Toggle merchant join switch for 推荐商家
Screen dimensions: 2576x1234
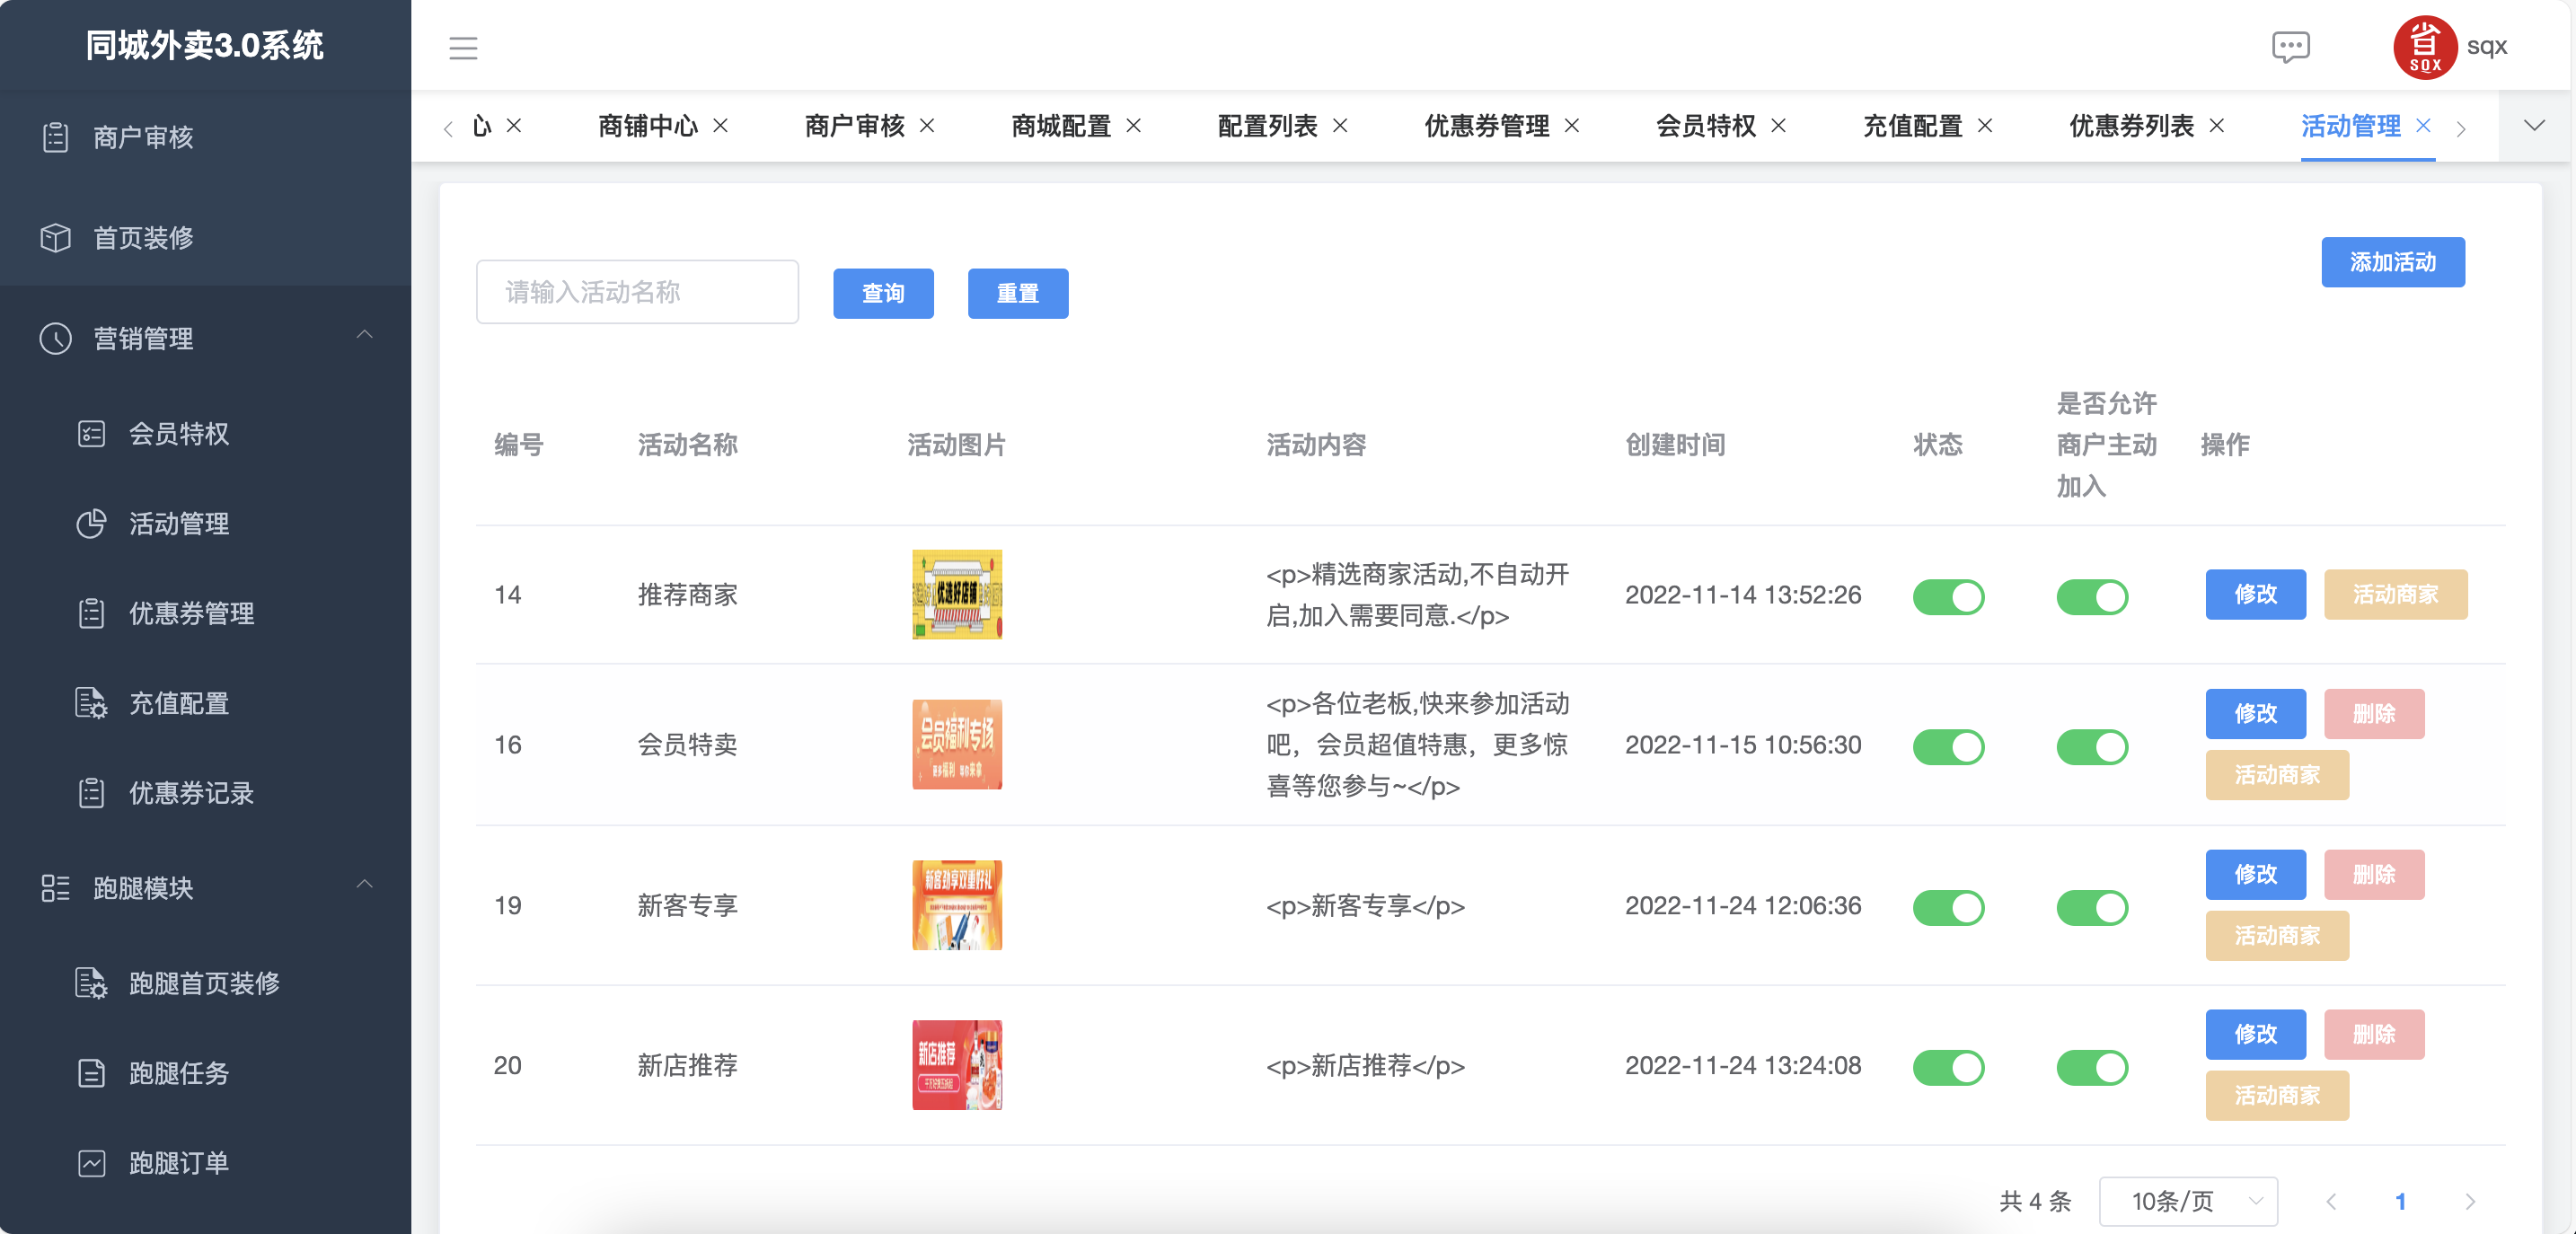pyautogui.click(x=2092, y=597)
